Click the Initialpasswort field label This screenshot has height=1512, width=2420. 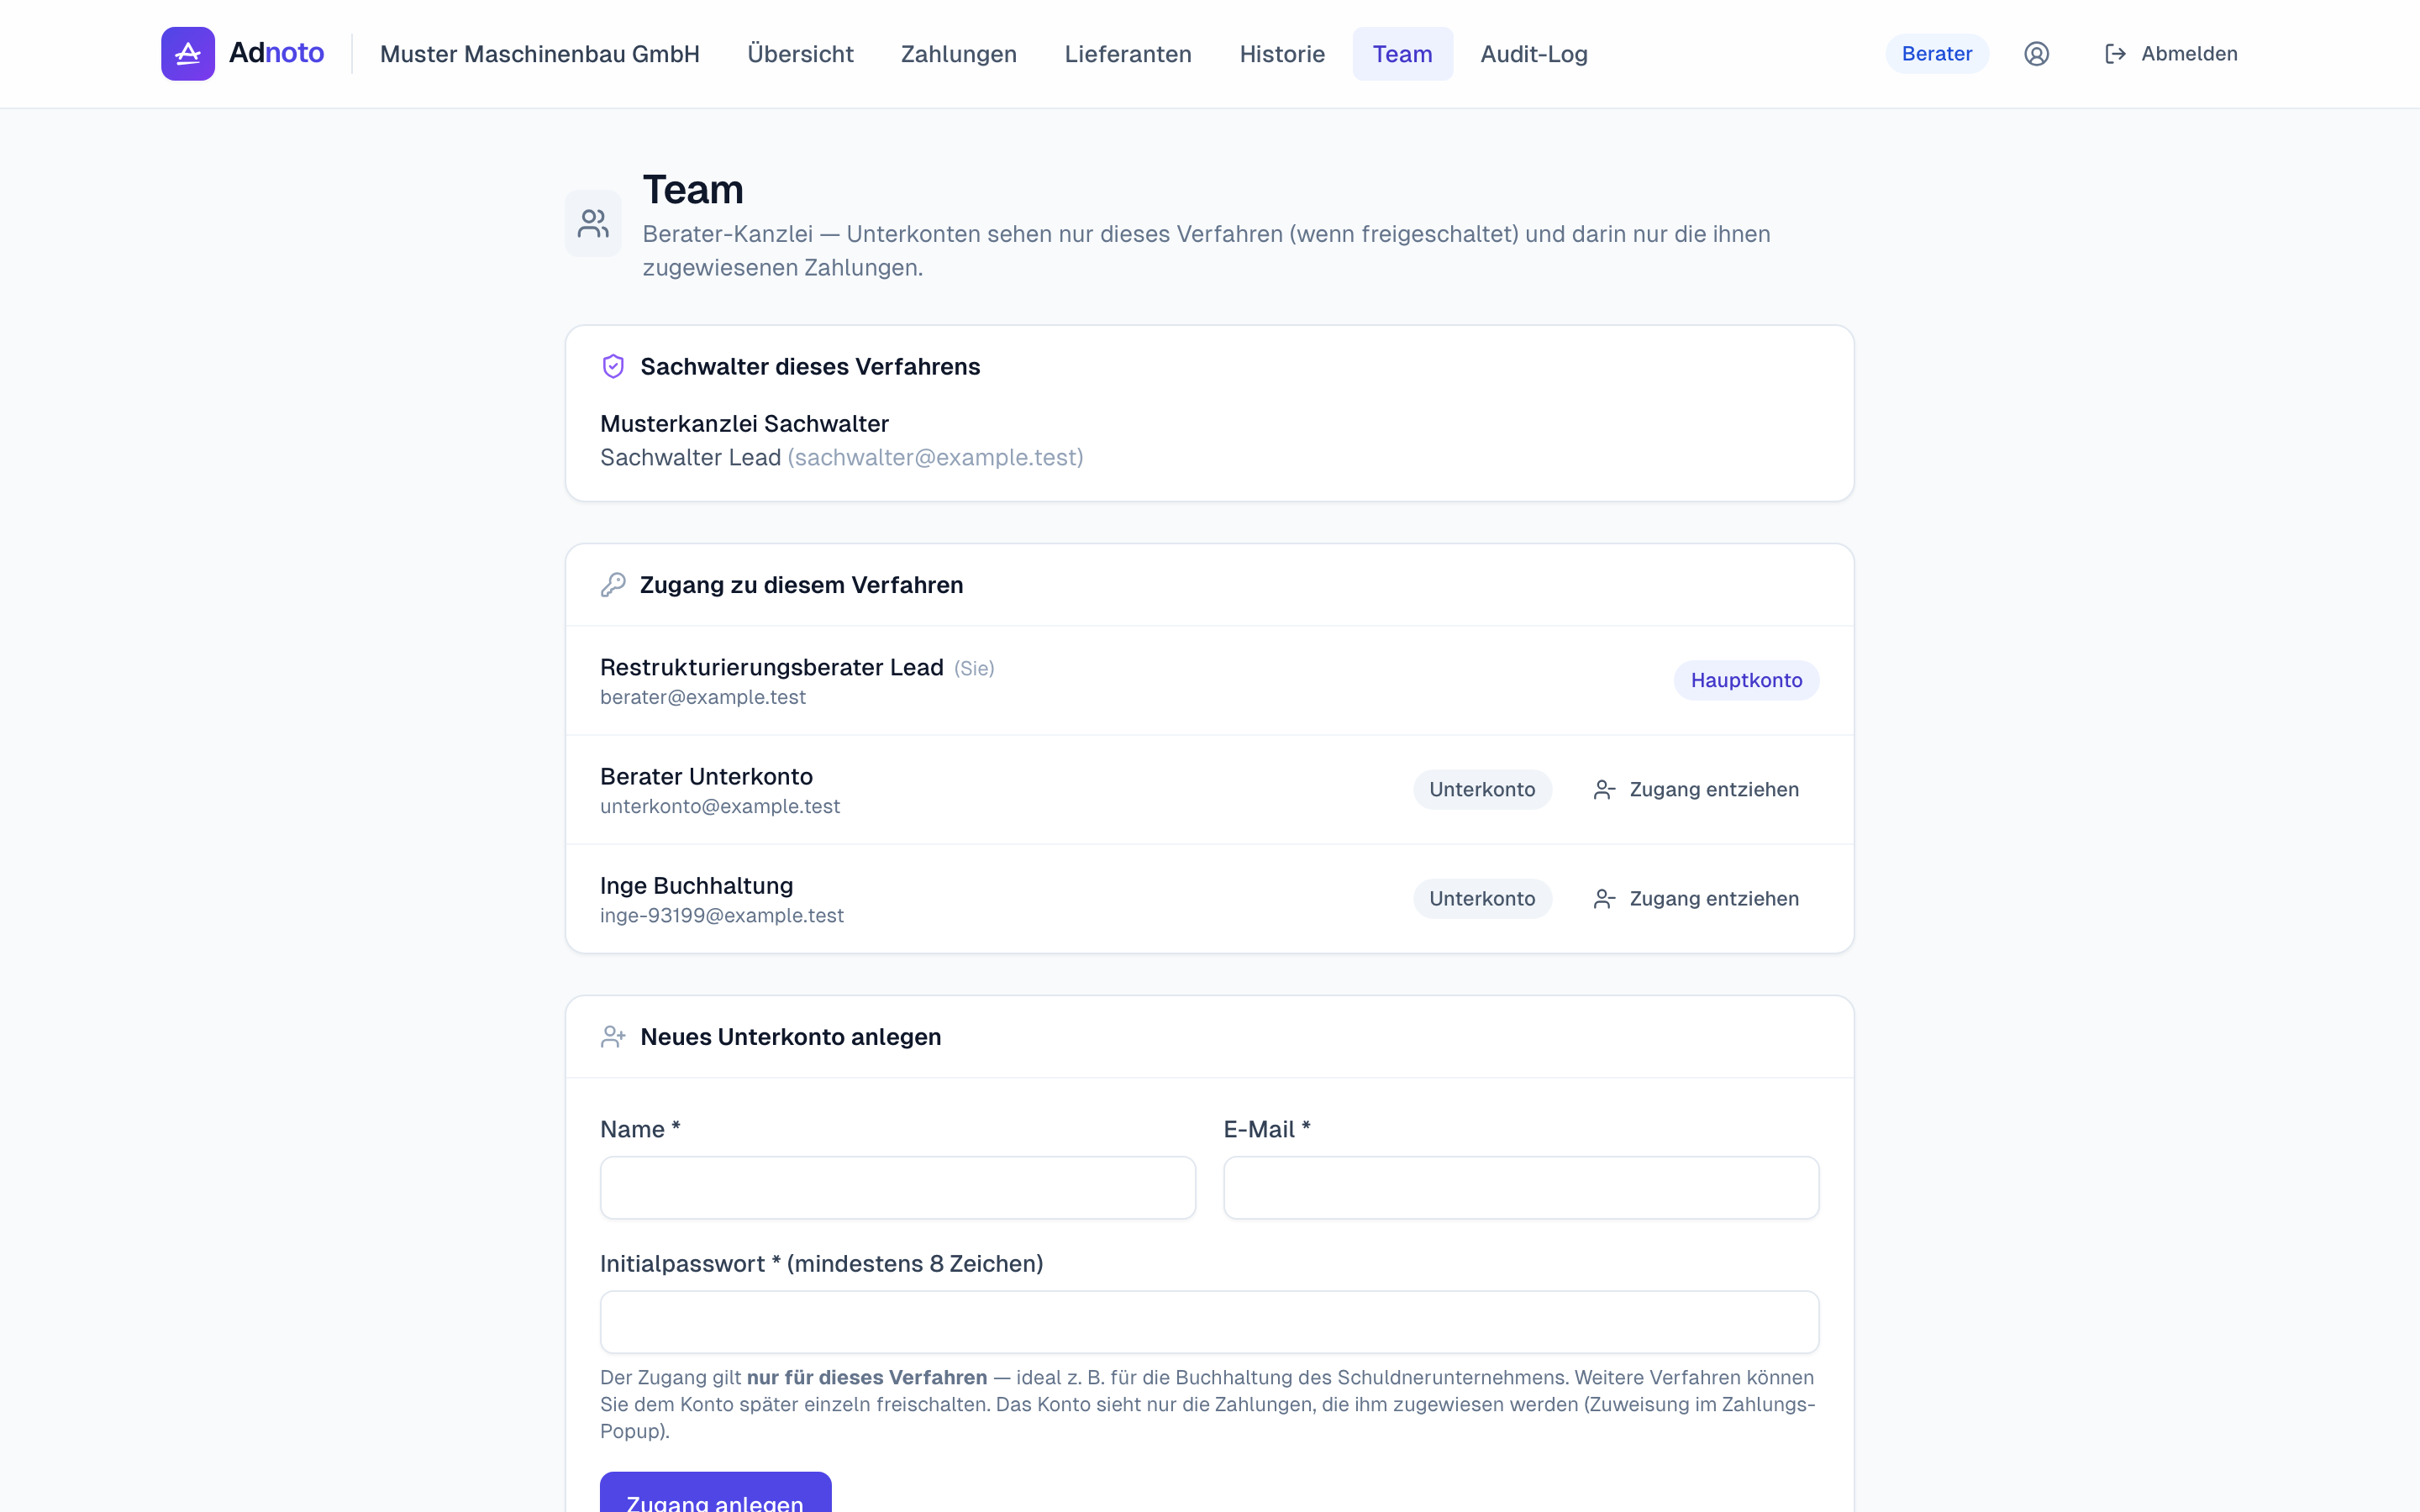822,1264
